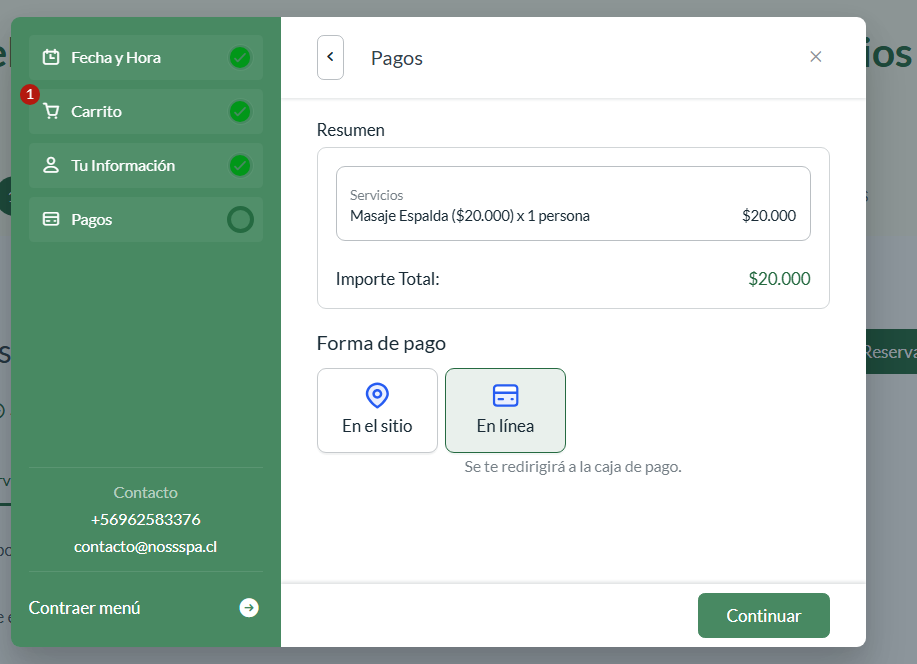
Task: Open the Tu Información step
Action: pos(123,166)
